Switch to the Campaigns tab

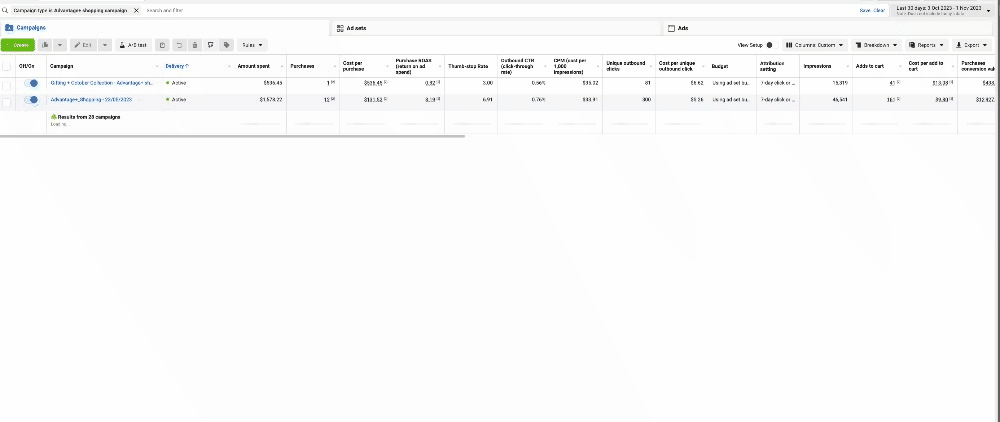point(166,28)
